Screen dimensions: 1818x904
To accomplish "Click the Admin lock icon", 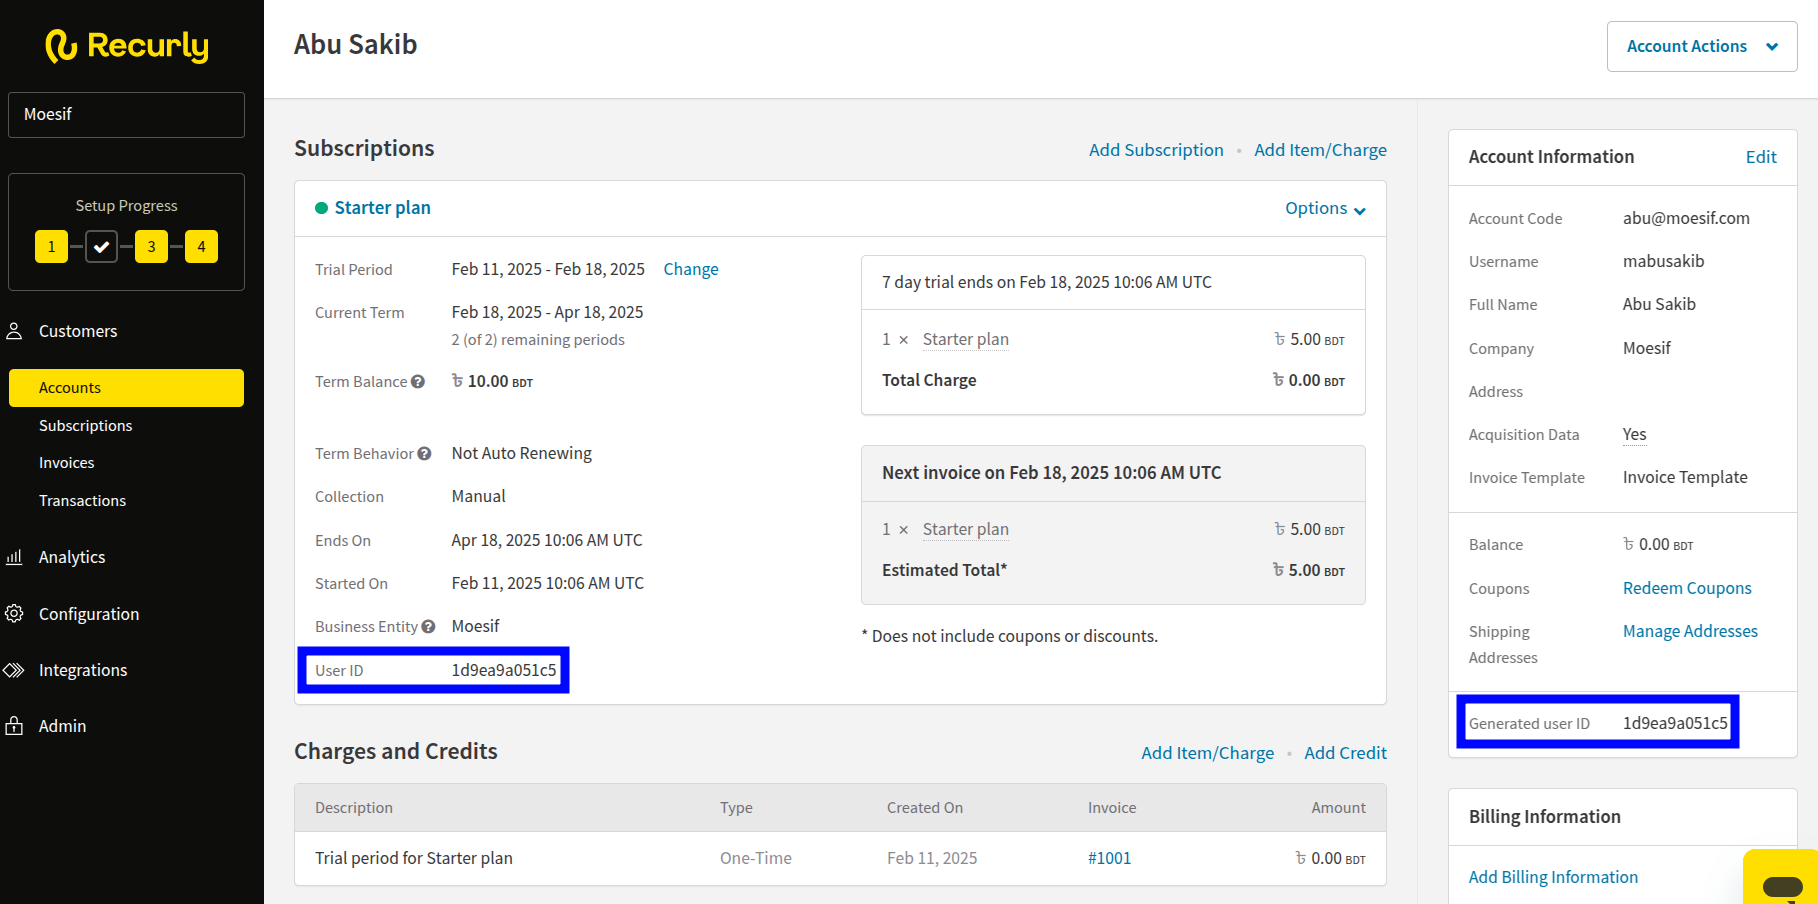I will (x=15, y=726).
